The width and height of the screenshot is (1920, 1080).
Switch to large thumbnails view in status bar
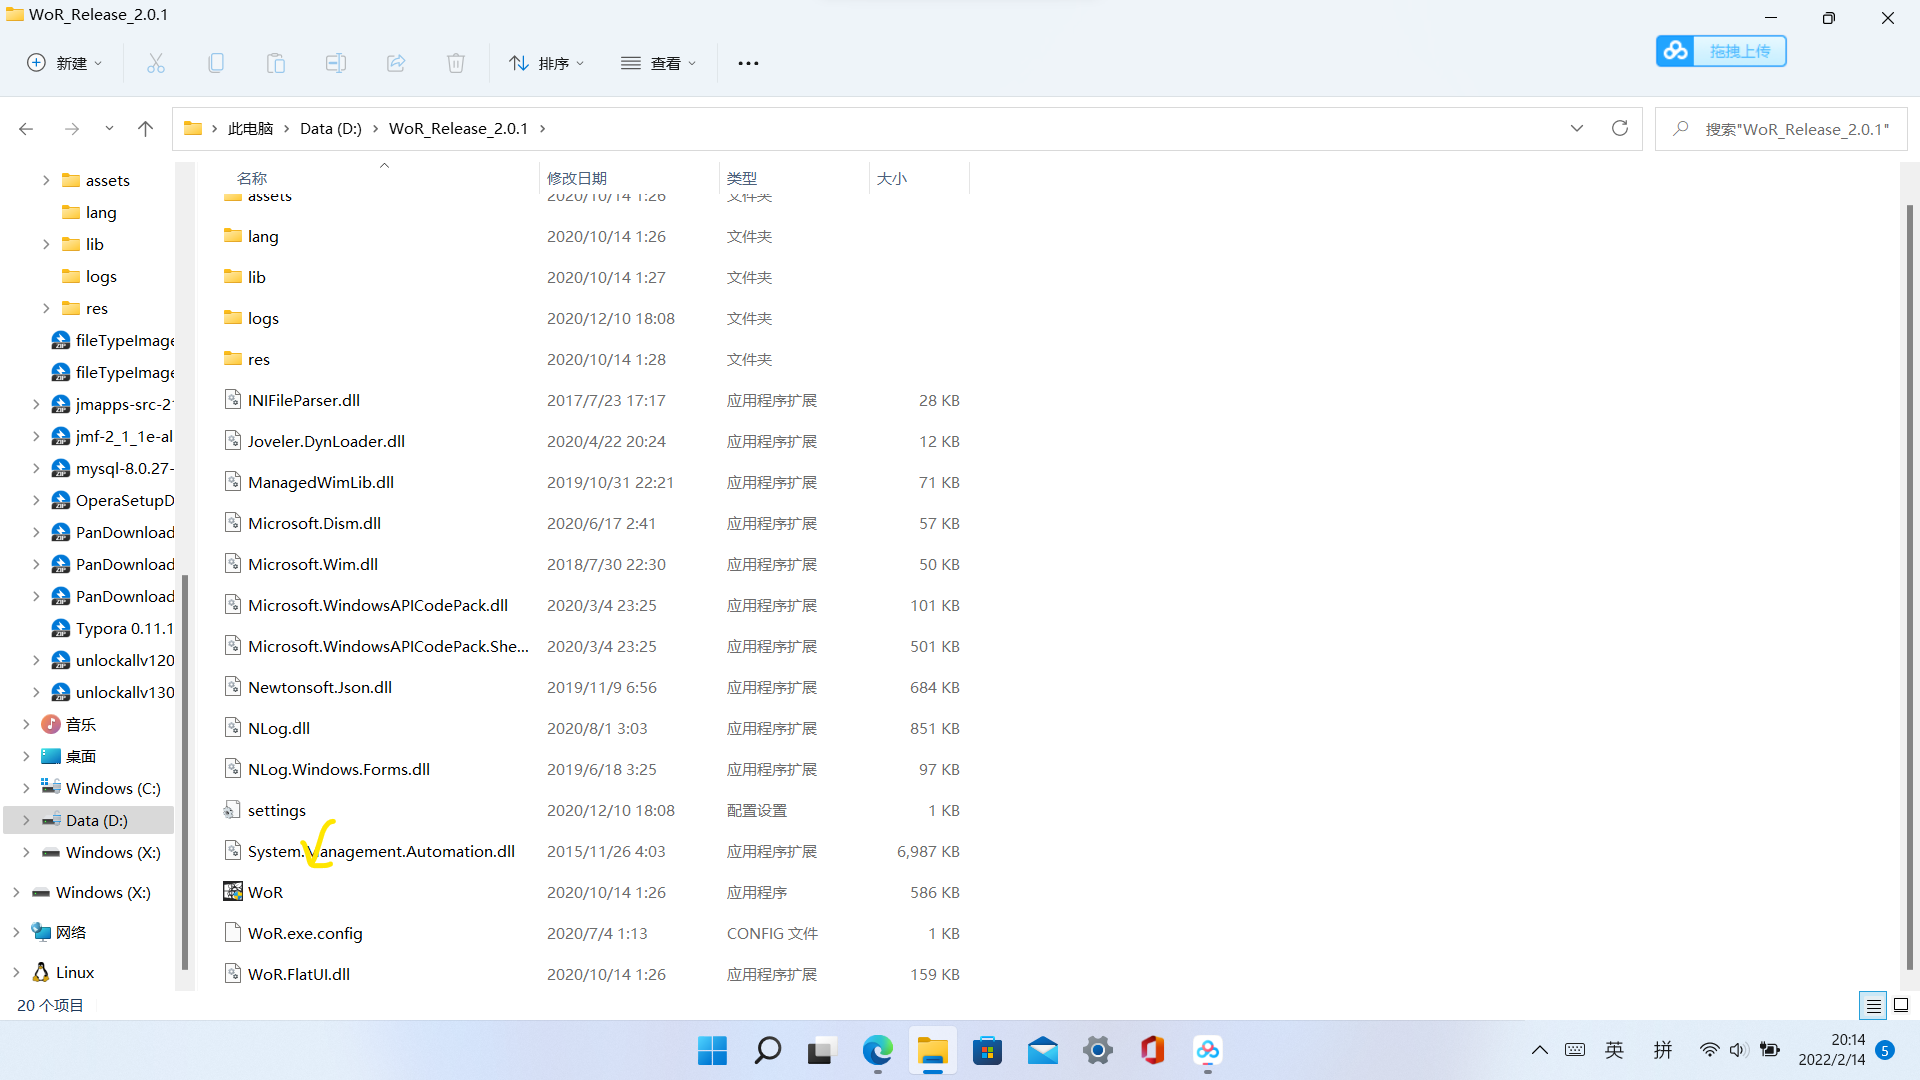tap(1901, 1005)
